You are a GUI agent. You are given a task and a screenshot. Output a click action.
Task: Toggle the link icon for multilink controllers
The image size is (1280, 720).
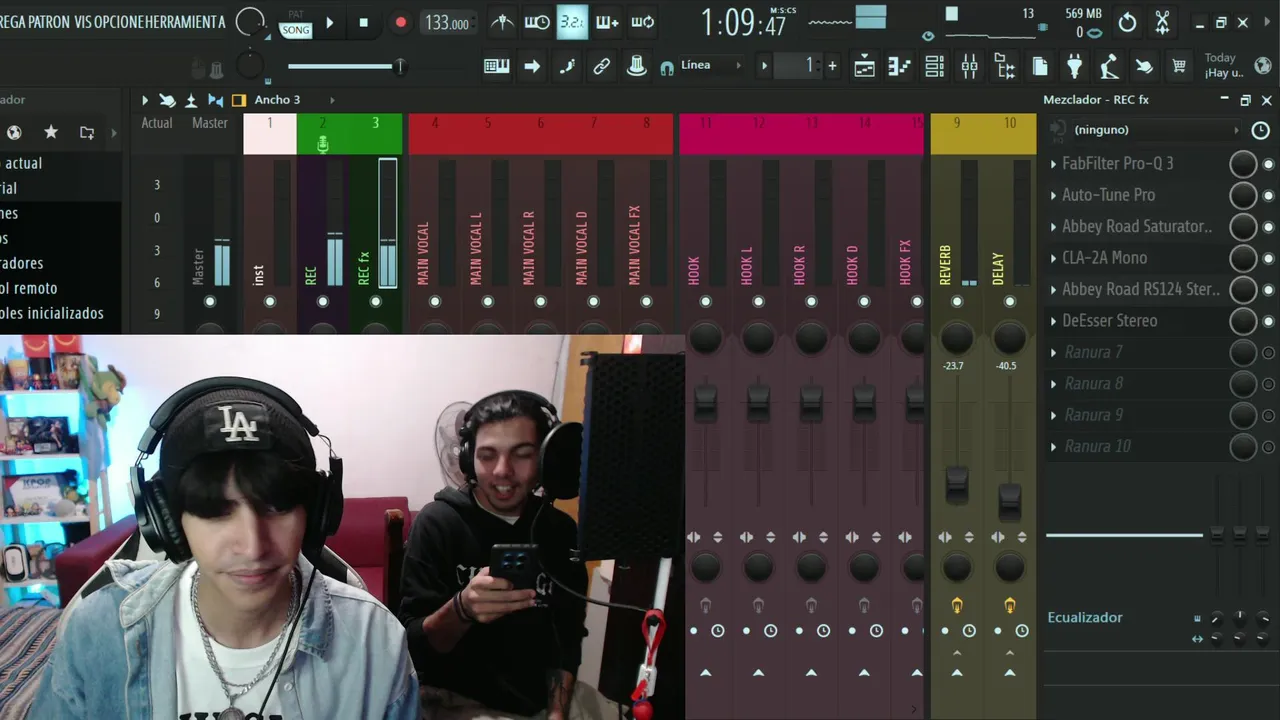[601, 67]
